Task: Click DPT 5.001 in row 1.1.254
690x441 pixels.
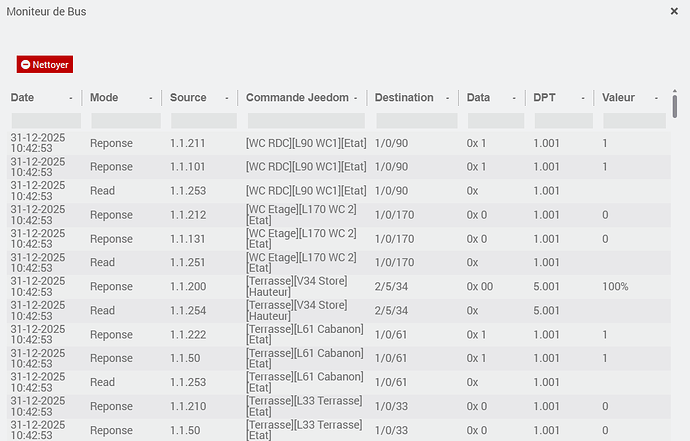Action: pyautogui.click(x=546, y=311)
